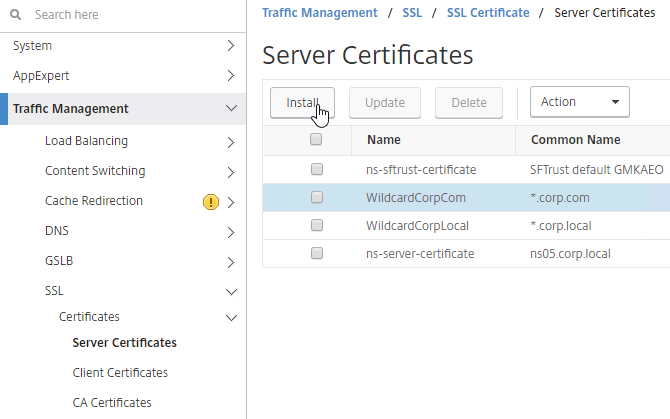
Task: Follow the SSL breadcrumb link
Action: point(412,13)
